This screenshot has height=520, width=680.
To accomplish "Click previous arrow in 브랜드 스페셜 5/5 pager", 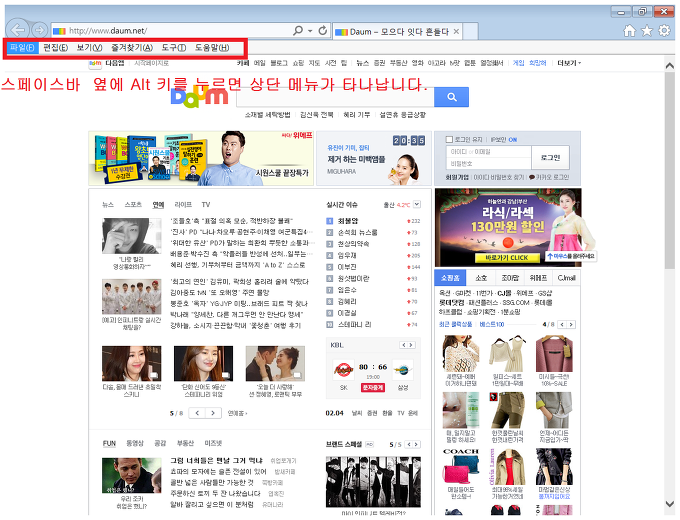I will [x=409, y=445].
